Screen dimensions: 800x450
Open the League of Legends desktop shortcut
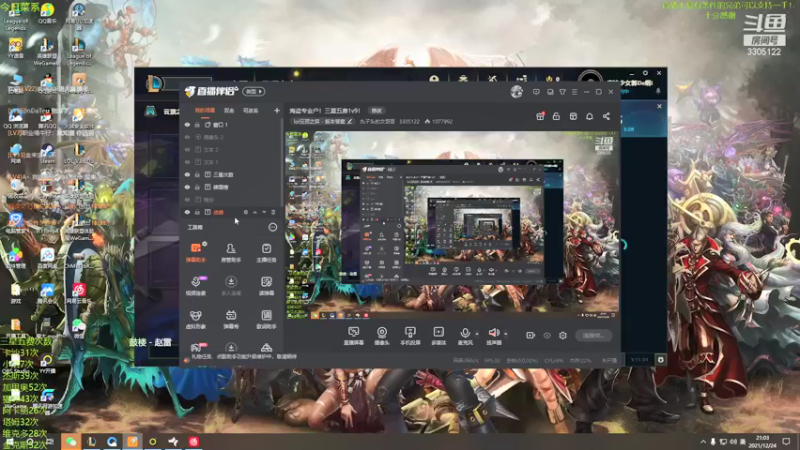(x=15, y=17)
